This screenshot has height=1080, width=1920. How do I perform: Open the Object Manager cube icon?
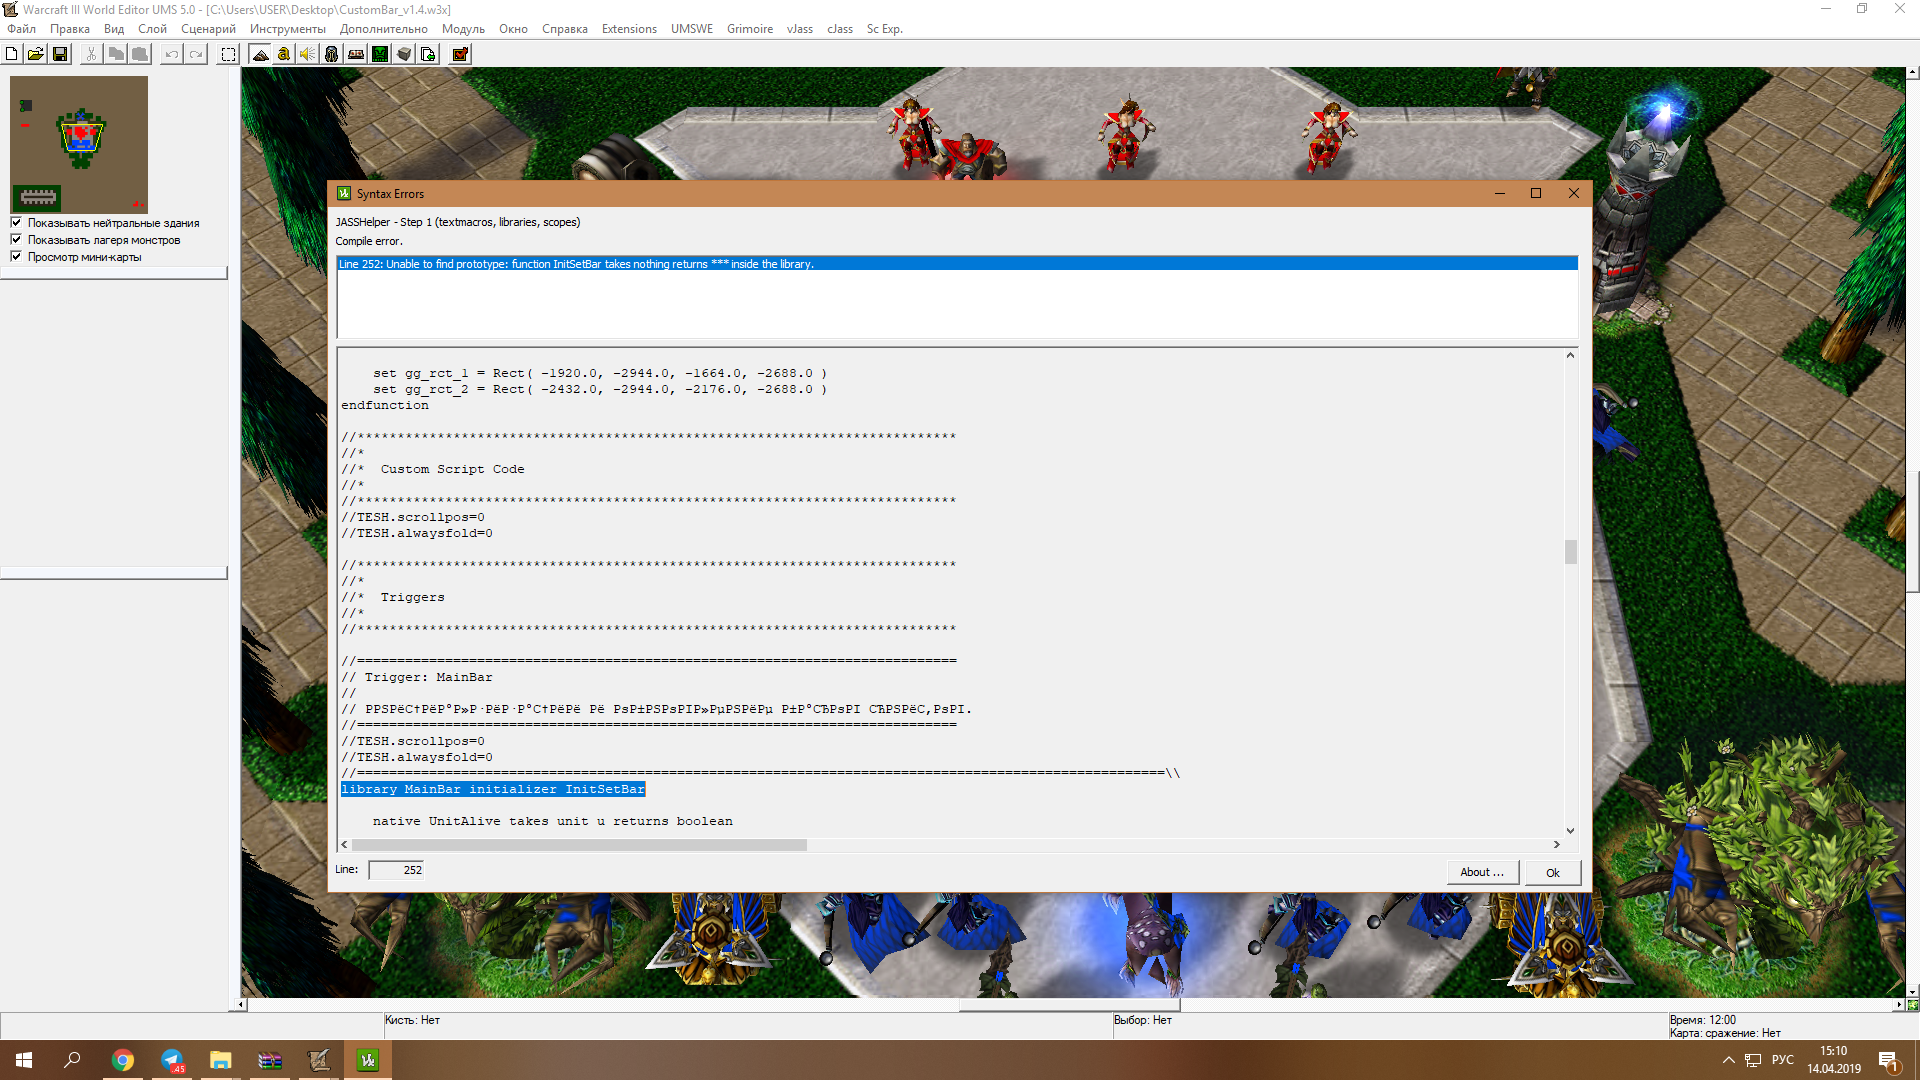[x=404, y=54]
